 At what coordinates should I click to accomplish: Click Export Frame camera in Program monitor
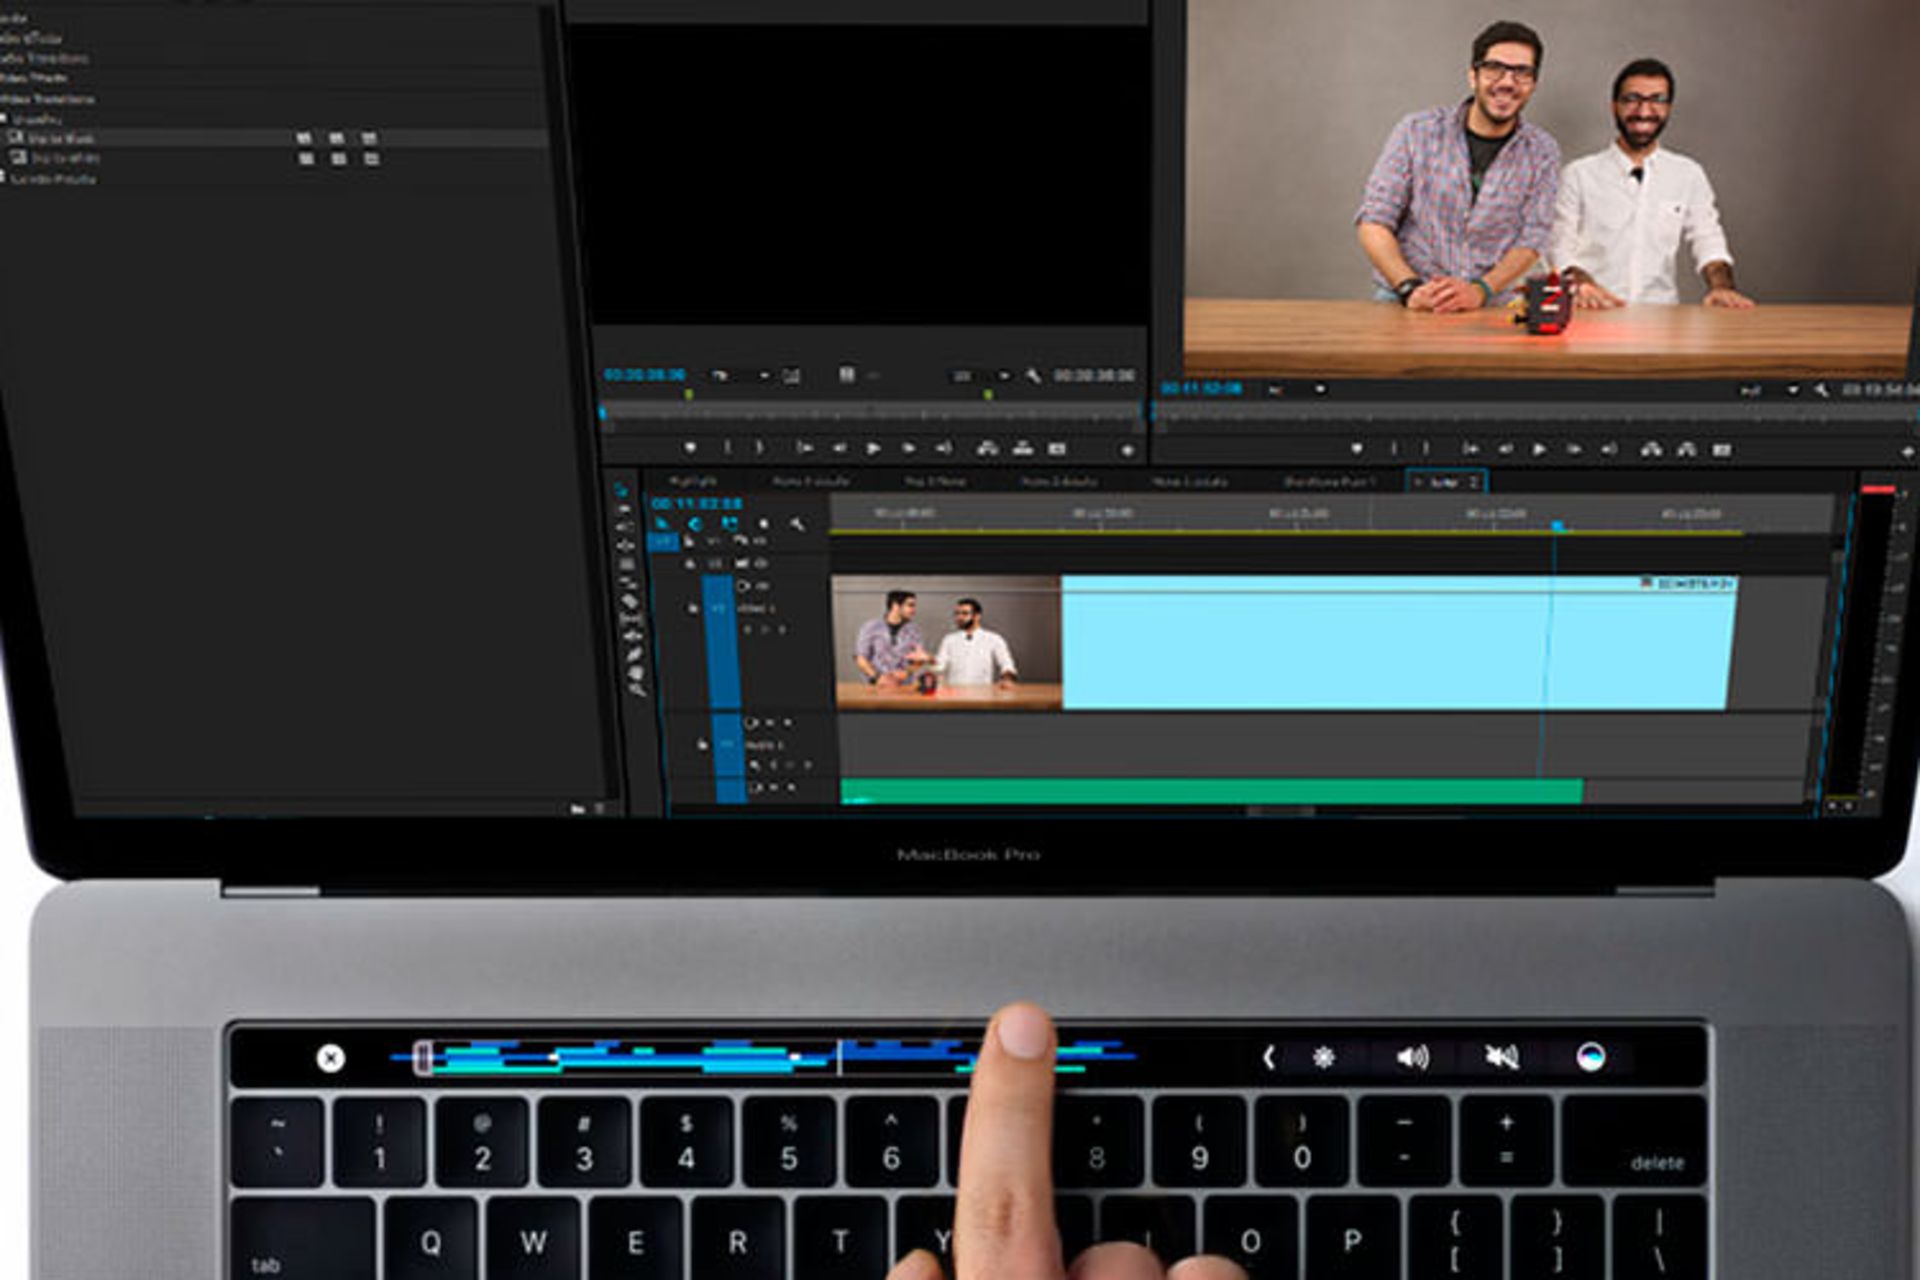1721,450
